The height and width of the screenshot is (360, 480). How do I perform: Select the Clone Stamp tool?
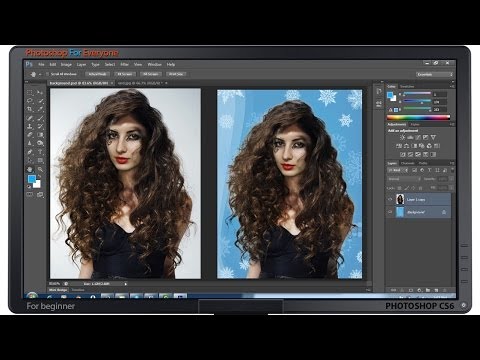point(30,126)
